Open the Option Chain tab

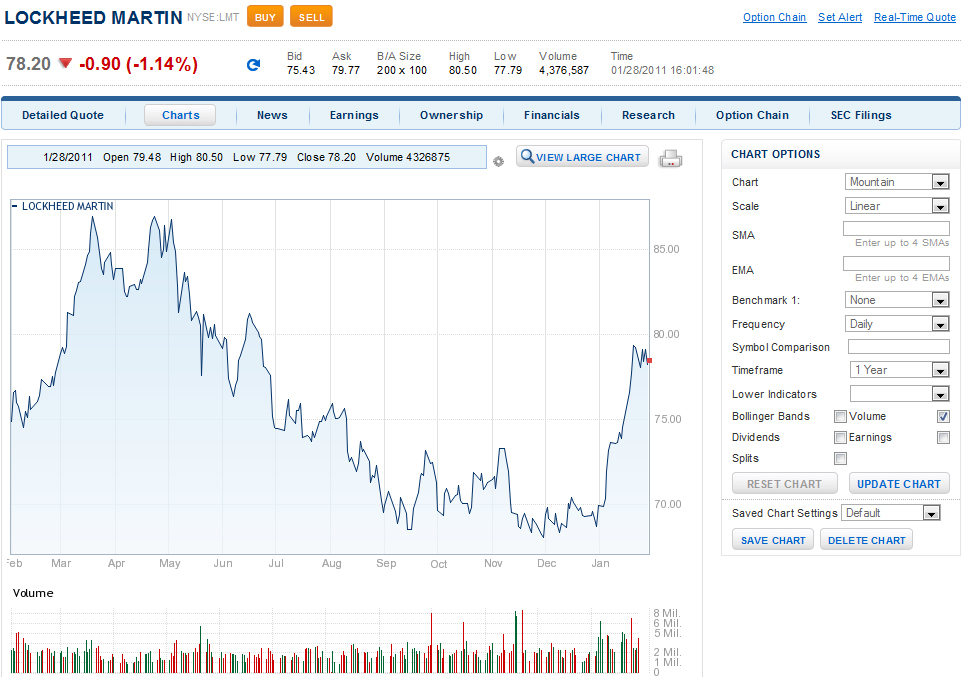click(752, 115)
